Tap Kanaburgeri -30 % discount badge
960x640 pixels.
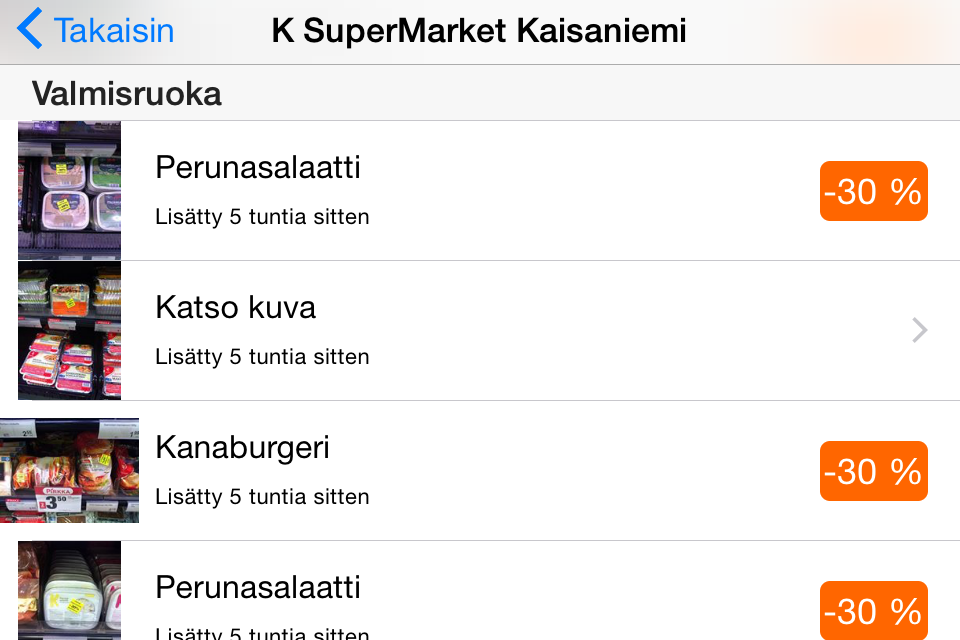pyautogui.click(x=874, y=471)
